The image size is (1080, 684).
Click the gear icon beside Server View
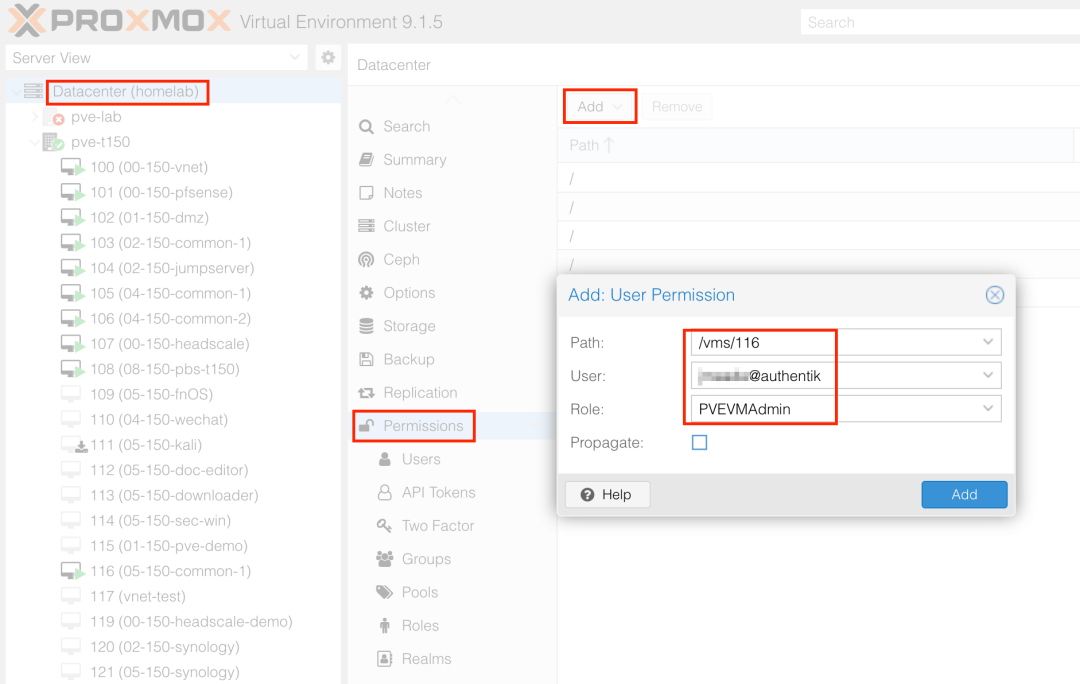[328, 58]
